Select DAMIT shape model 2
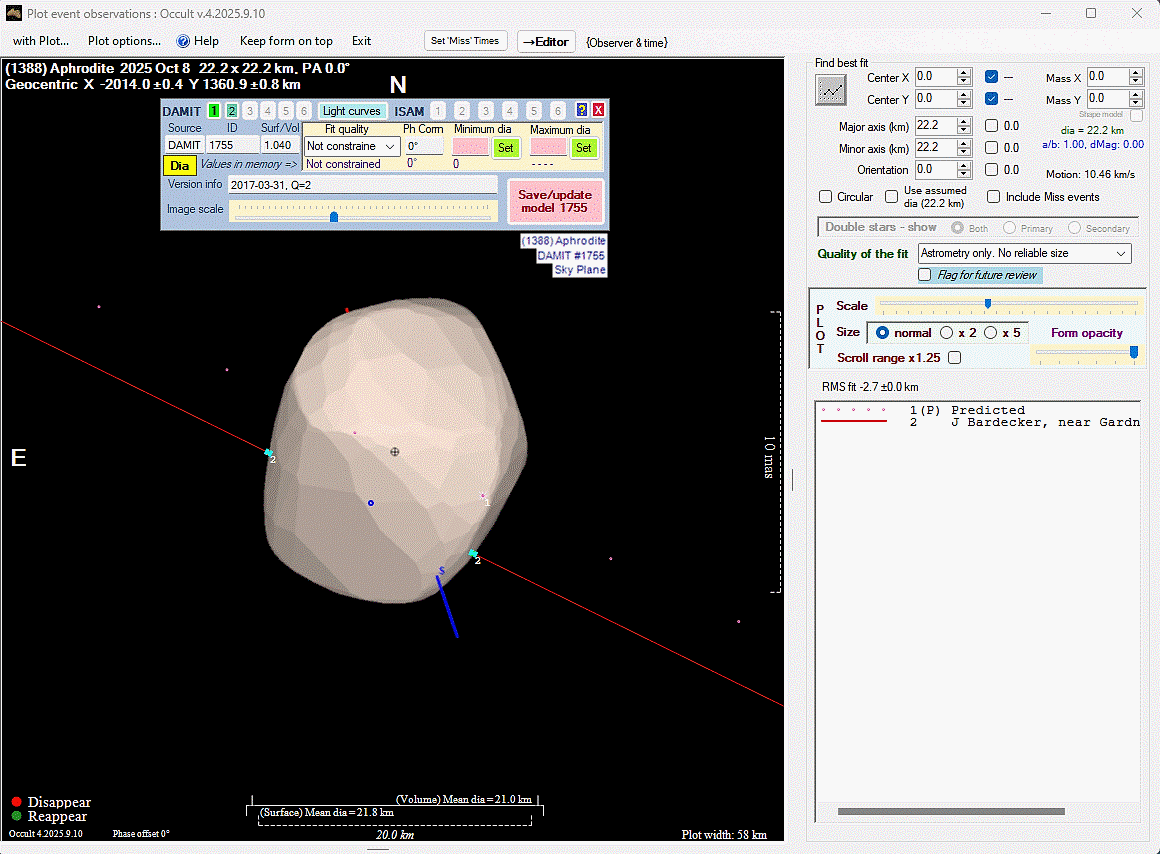Screen dimensions: 1160x854 (232, 111)
